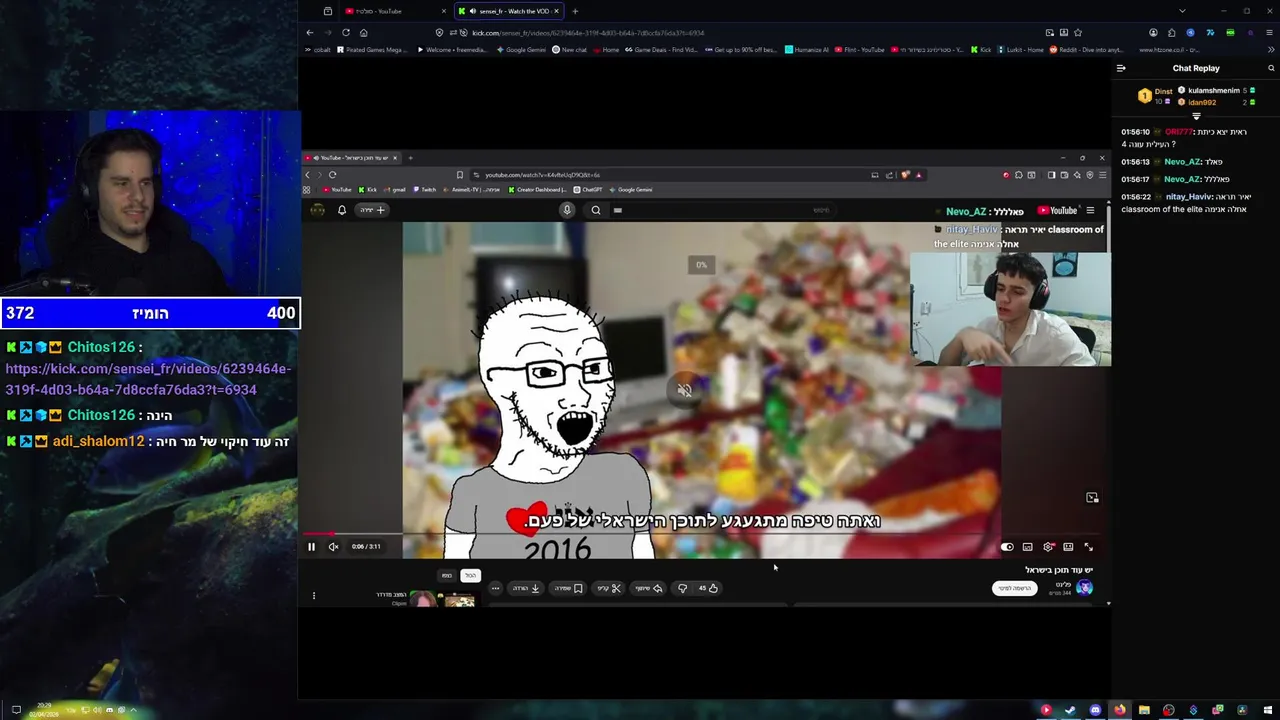Open the Chitos126 Kick video link
The image size is (1280, 720).
coord(148,379)
